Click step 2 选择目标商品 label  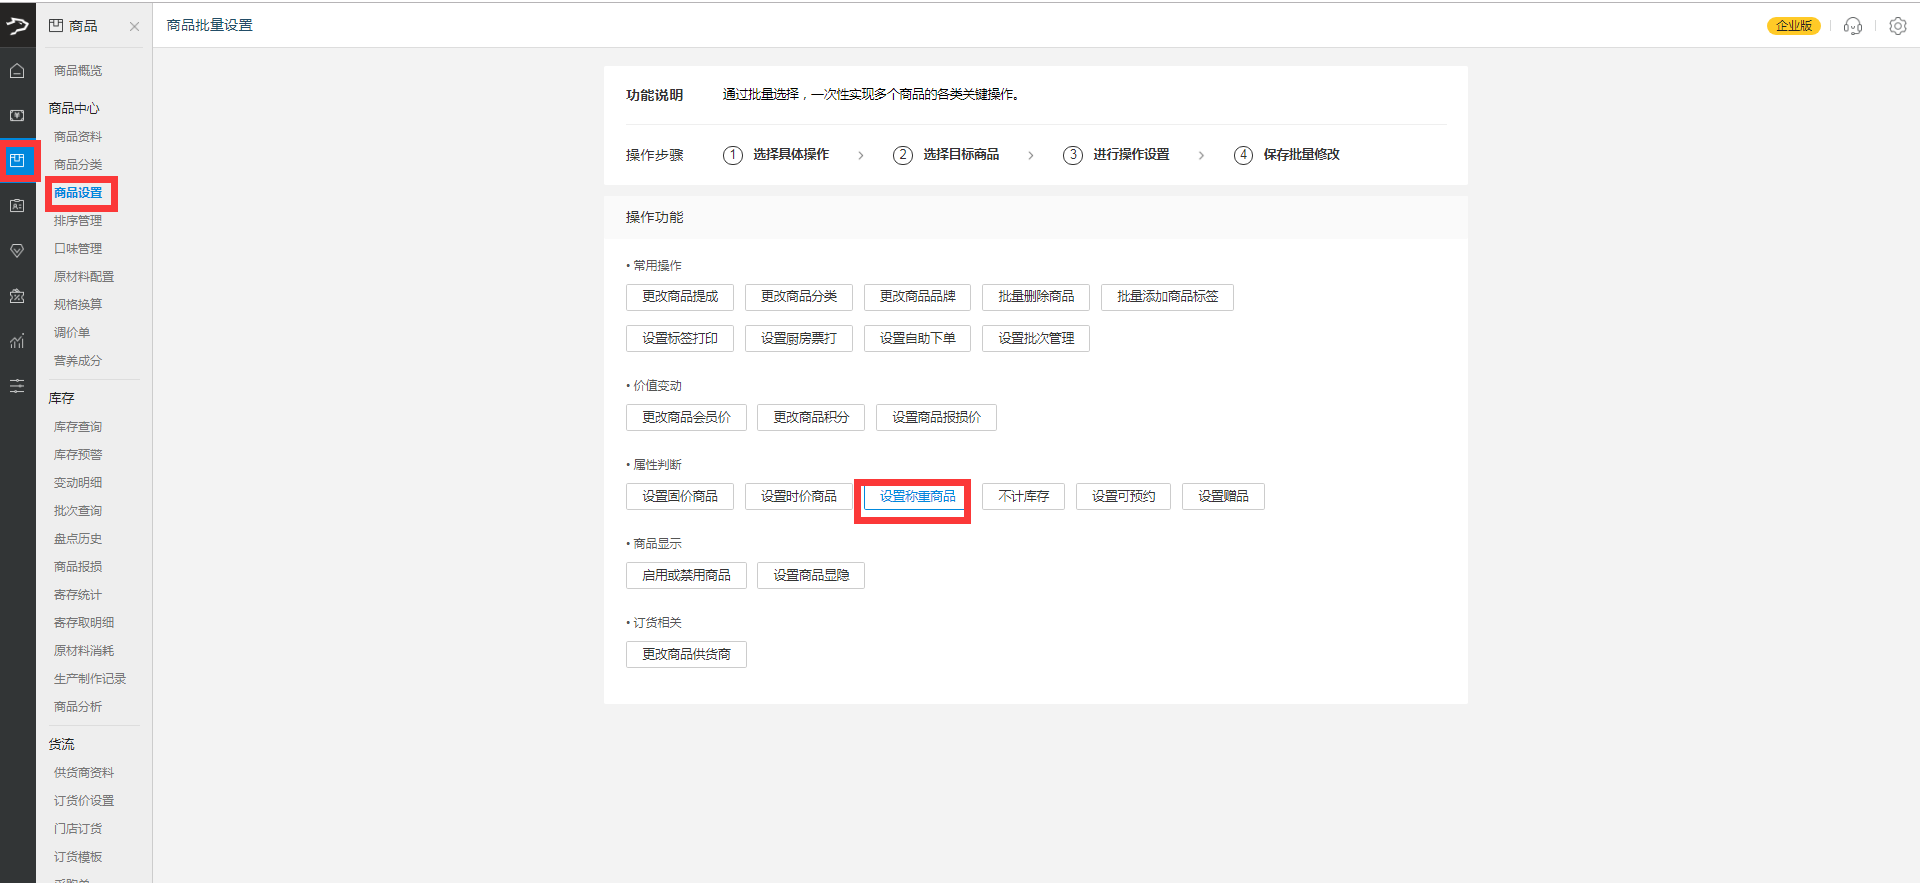tap(961, 155)
